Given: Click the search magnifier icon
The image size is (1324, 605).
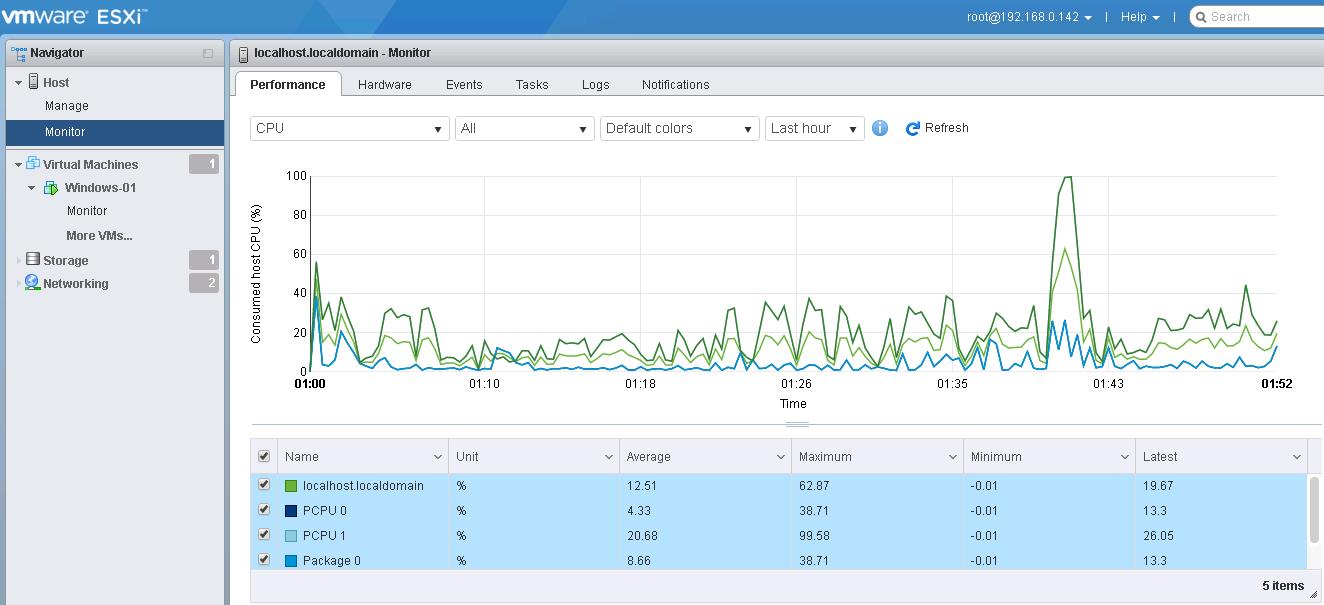Looking at the screenshot, I should click(x=1200, y=17).
